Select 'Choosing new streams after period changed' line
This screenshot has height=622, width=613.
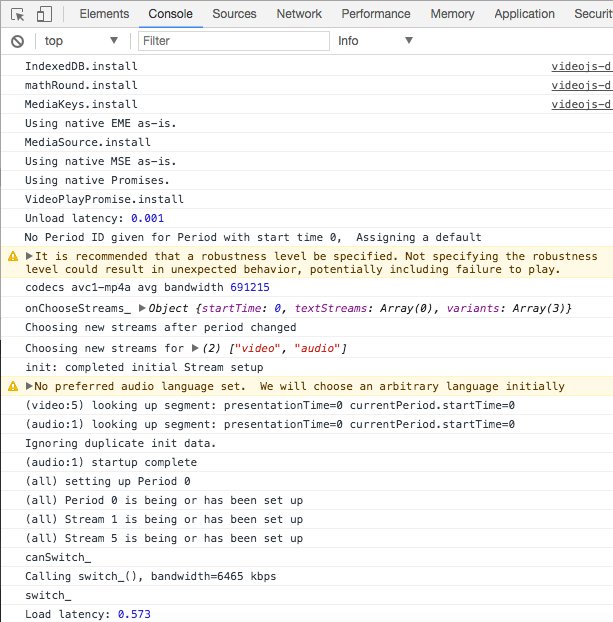pyautogui.click(x=307, y=328)
